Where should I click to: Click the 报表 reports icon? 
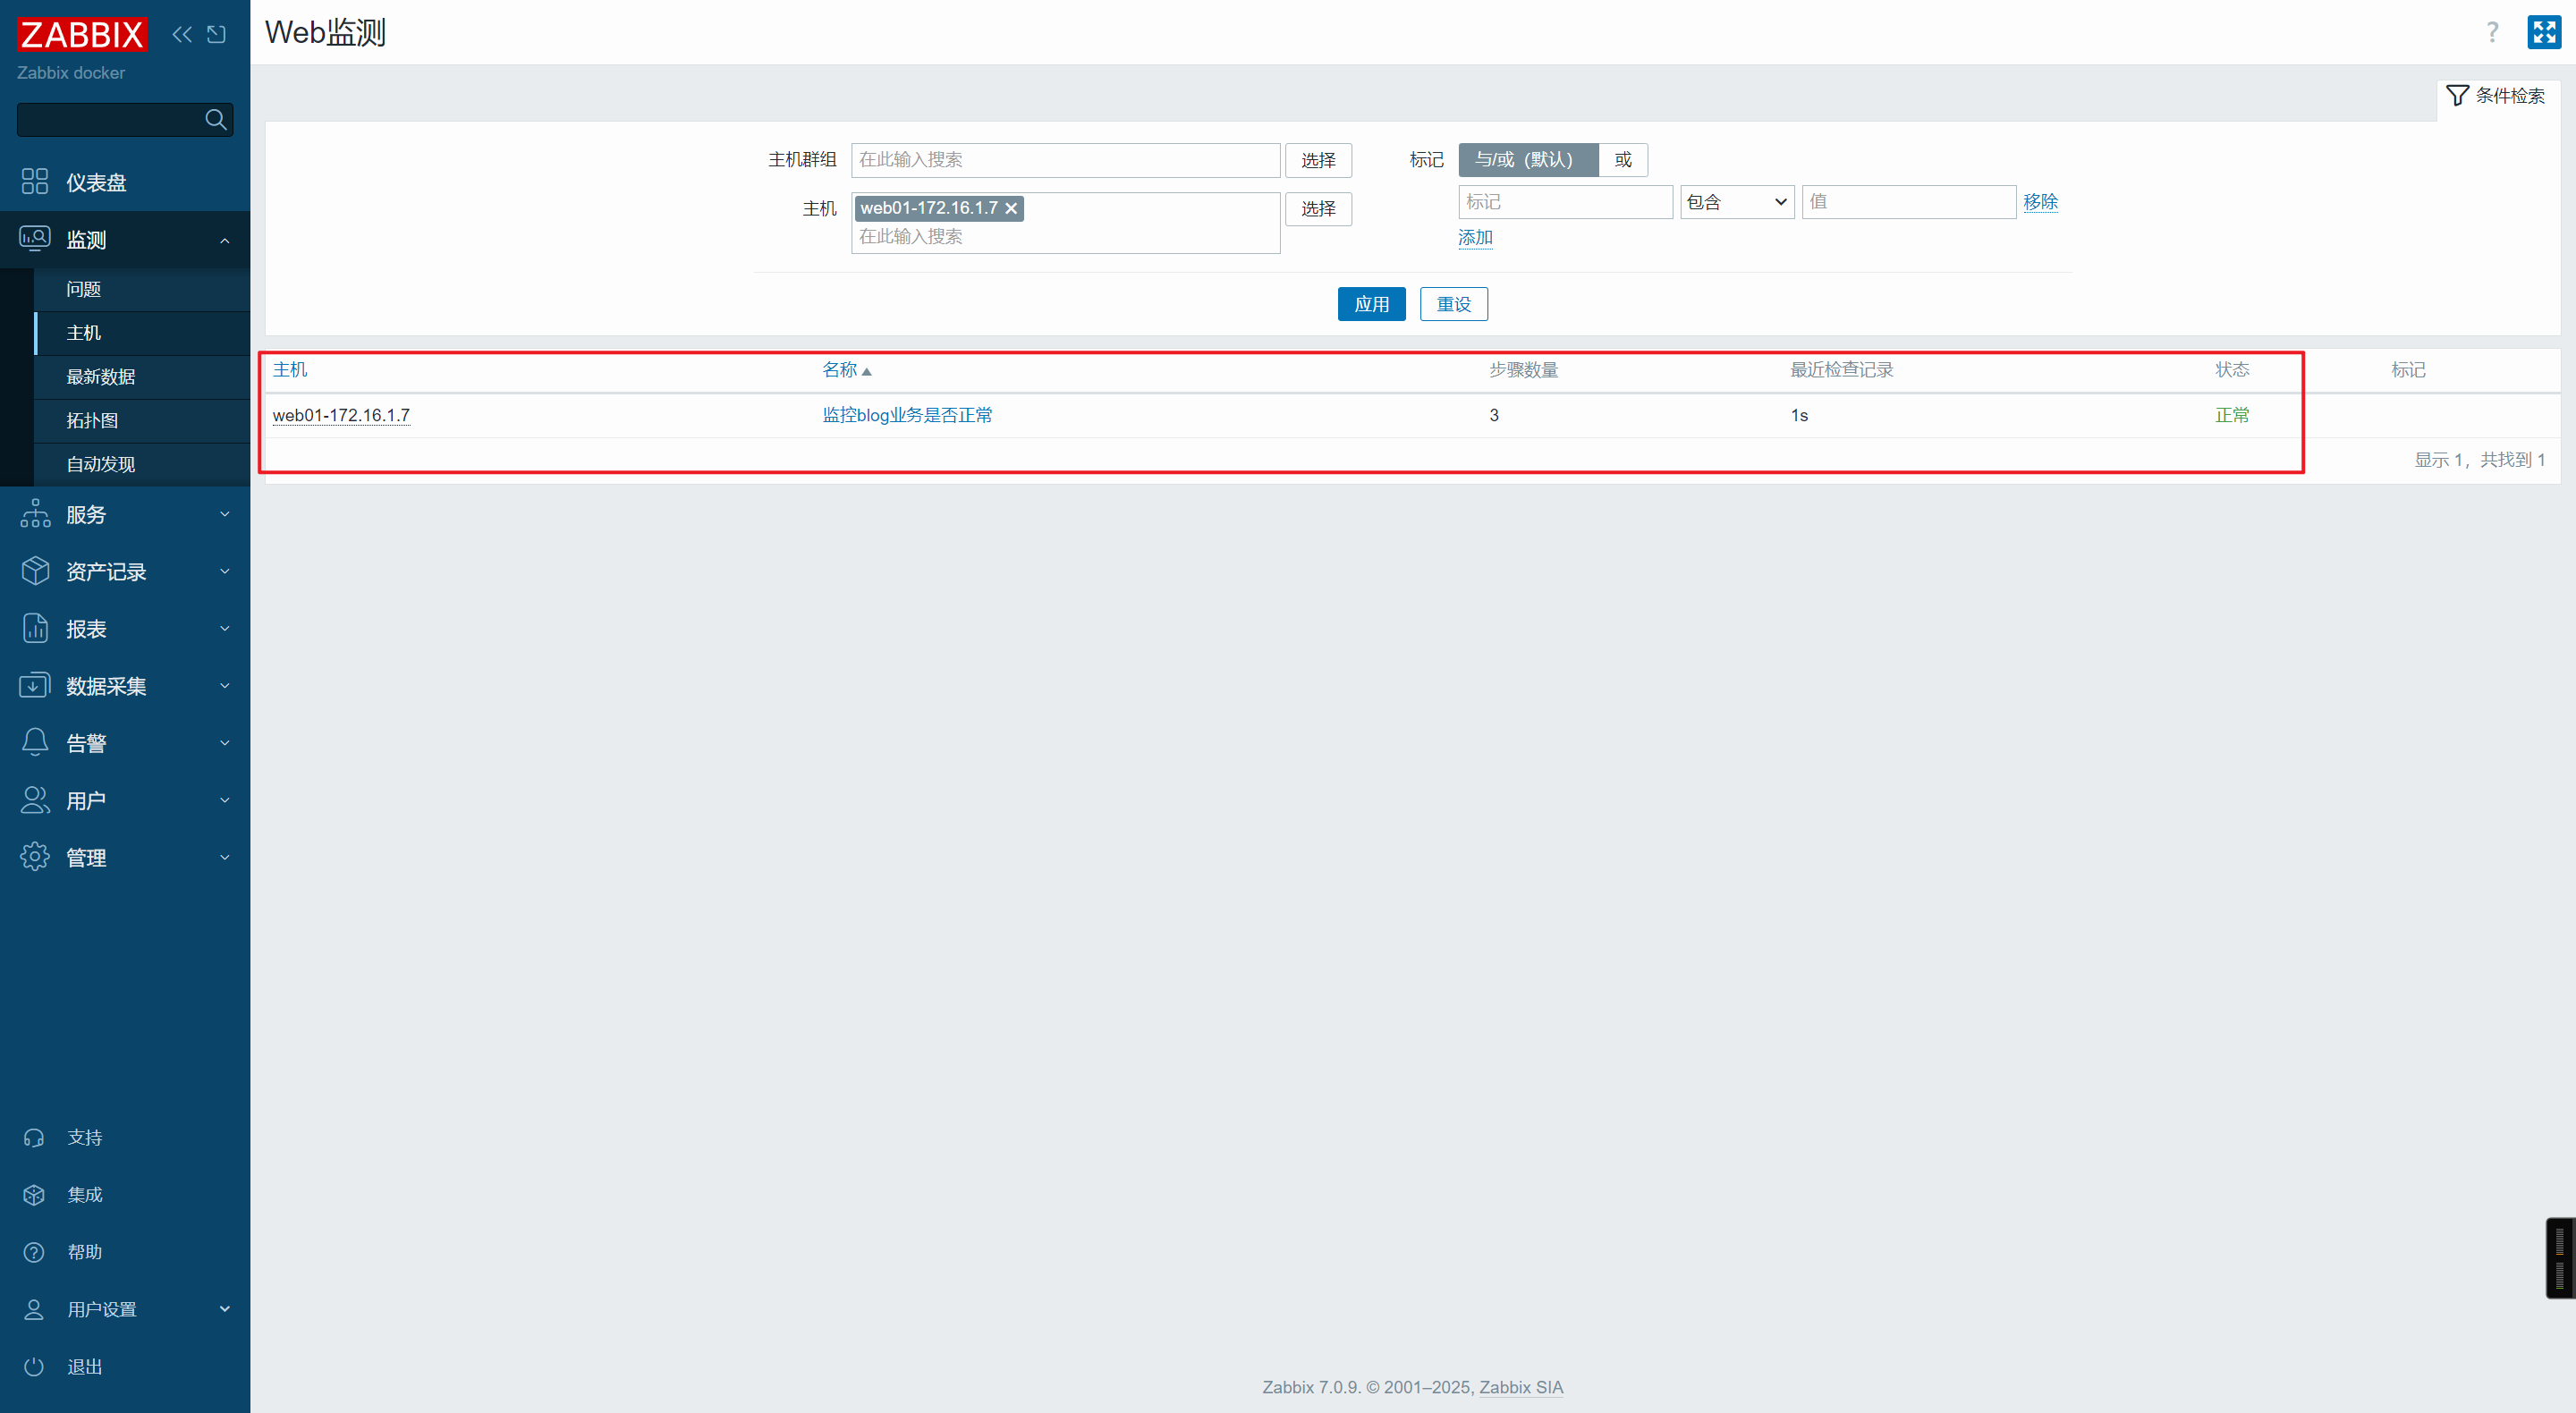[35, 628]
